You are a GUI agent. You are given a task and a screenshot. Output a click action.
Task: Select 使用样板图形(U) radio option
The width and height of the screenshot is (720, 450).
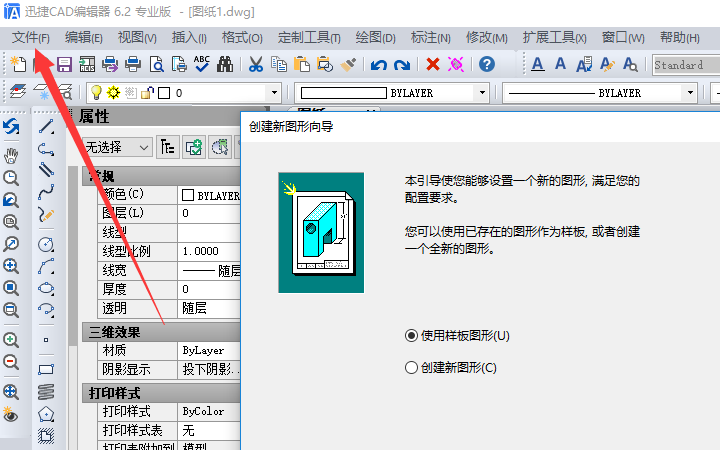(457, 336)
